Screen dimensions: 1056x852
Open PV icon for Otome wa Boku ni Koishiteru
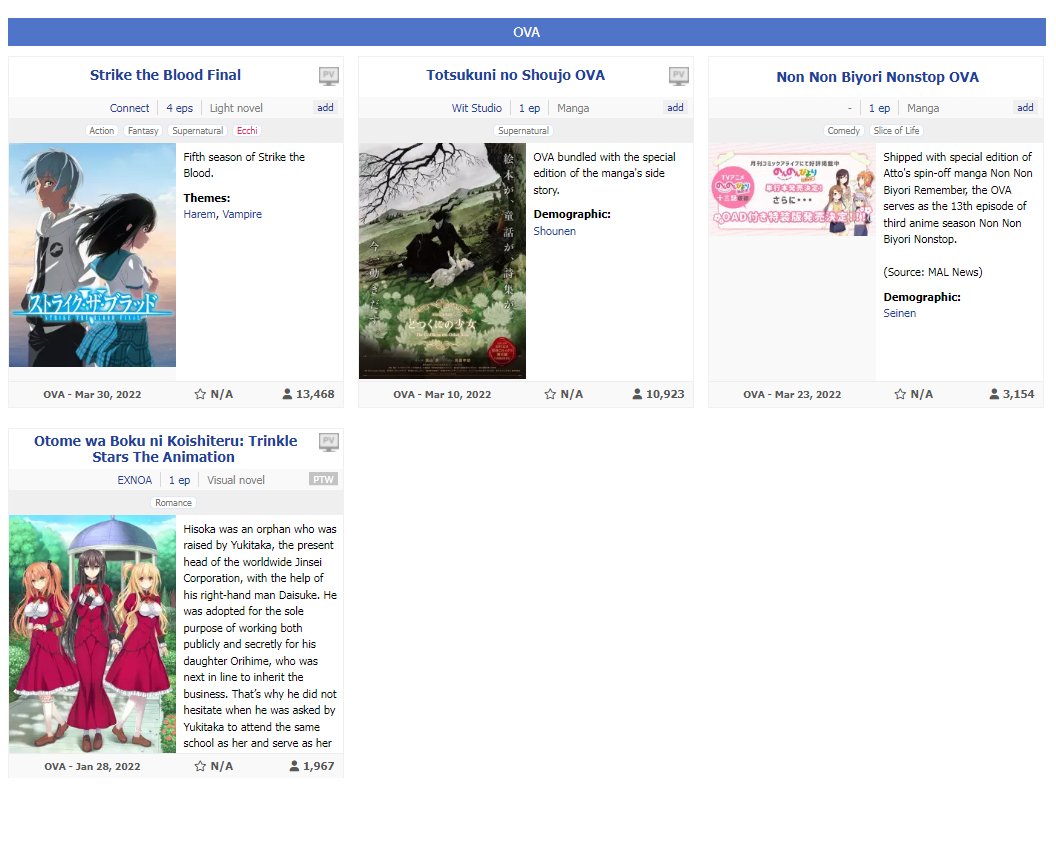329,443
